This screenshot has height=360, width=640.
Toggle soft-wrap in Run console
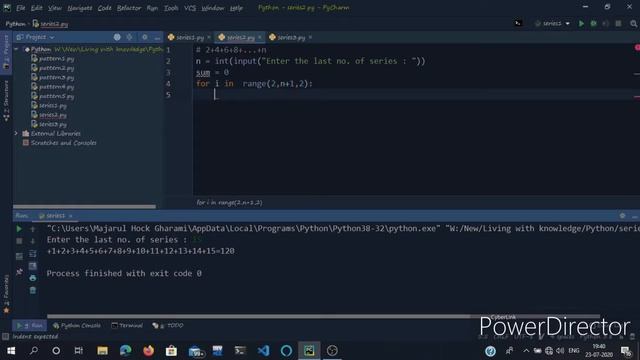[x=33, y=254]
